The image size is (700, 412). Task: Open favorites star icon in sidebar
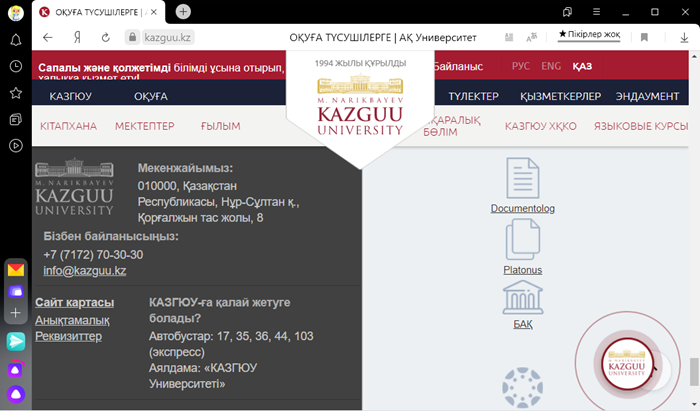click(x=16, y=93)
